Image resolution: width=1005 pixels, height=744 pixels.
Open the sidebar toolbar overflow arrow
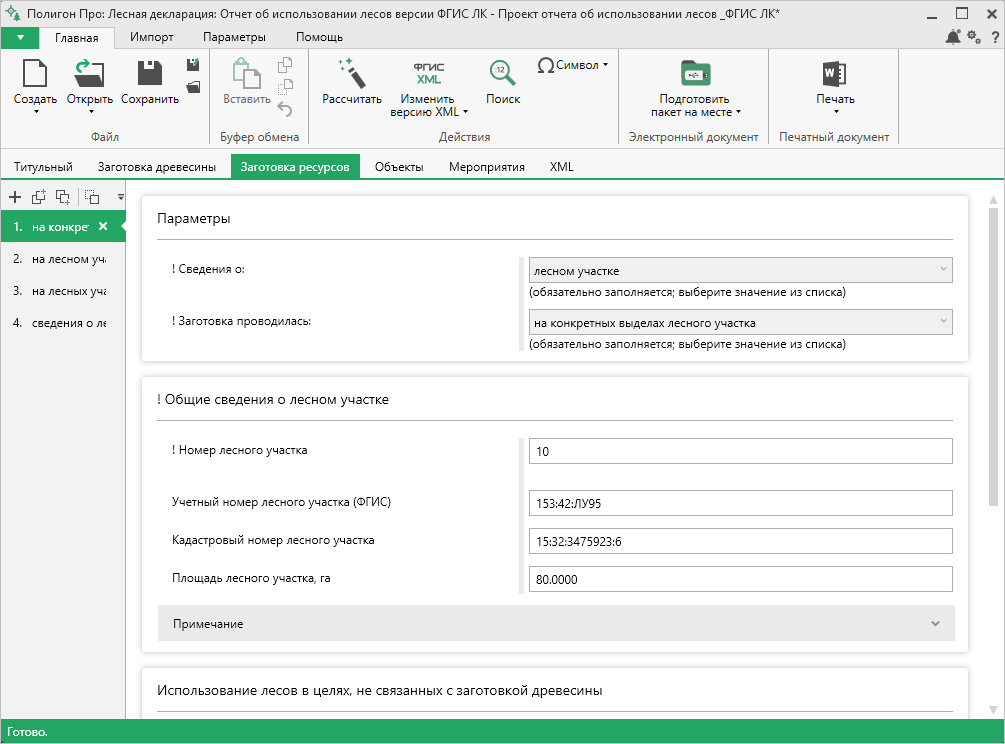(x=120, y=197)
